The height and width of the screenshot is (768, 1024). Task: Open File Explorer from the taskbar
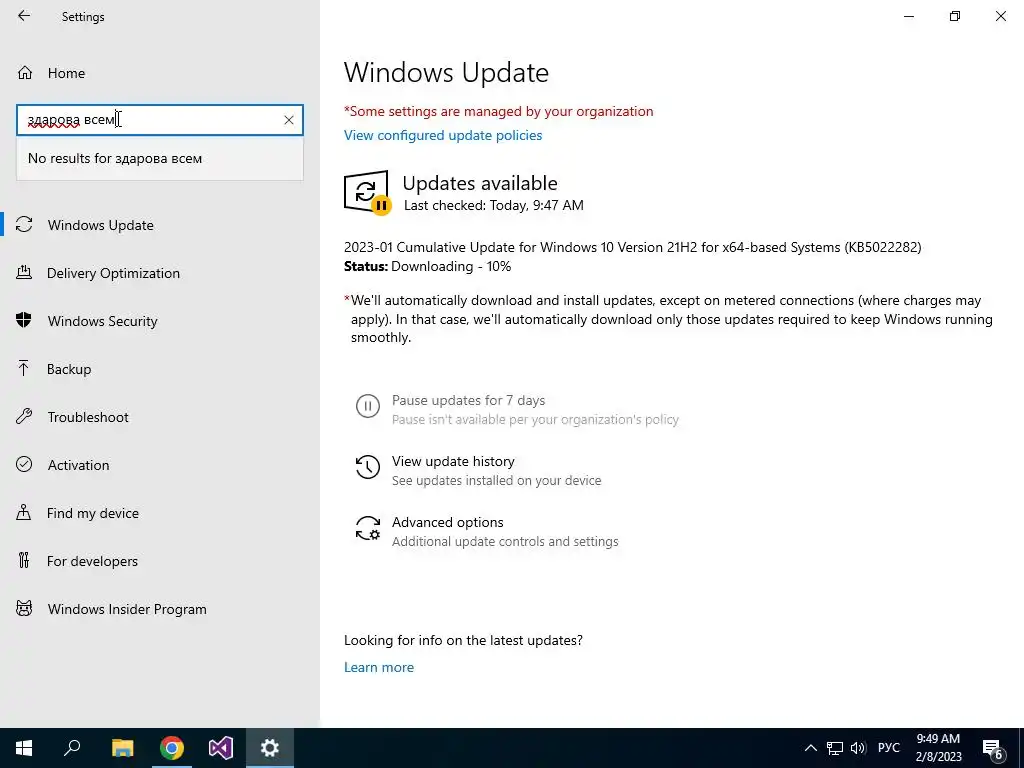coord(122,748)
